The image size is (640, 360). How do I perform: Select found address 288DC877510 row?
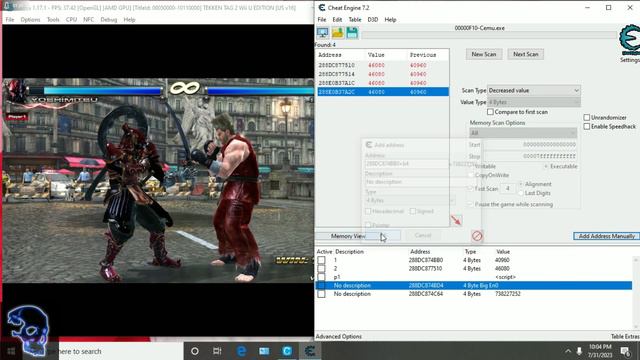coord(383,65)
